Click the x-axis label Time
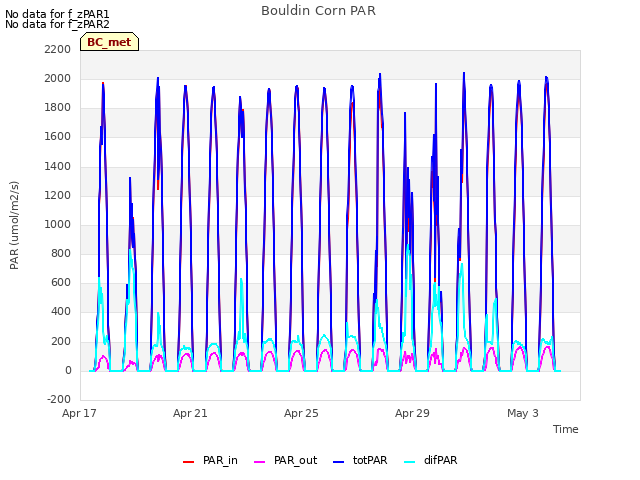The image size is (640, 480). 566,429
